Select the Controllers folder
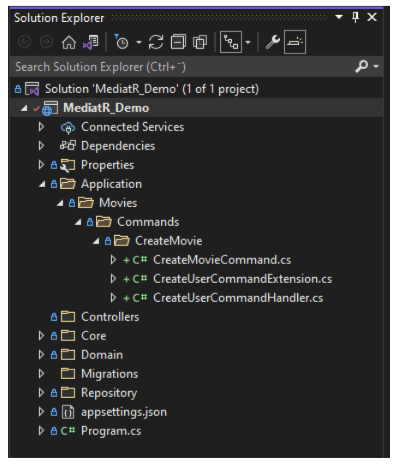This screenshot has width=400, height=466. tap(110, 317)
